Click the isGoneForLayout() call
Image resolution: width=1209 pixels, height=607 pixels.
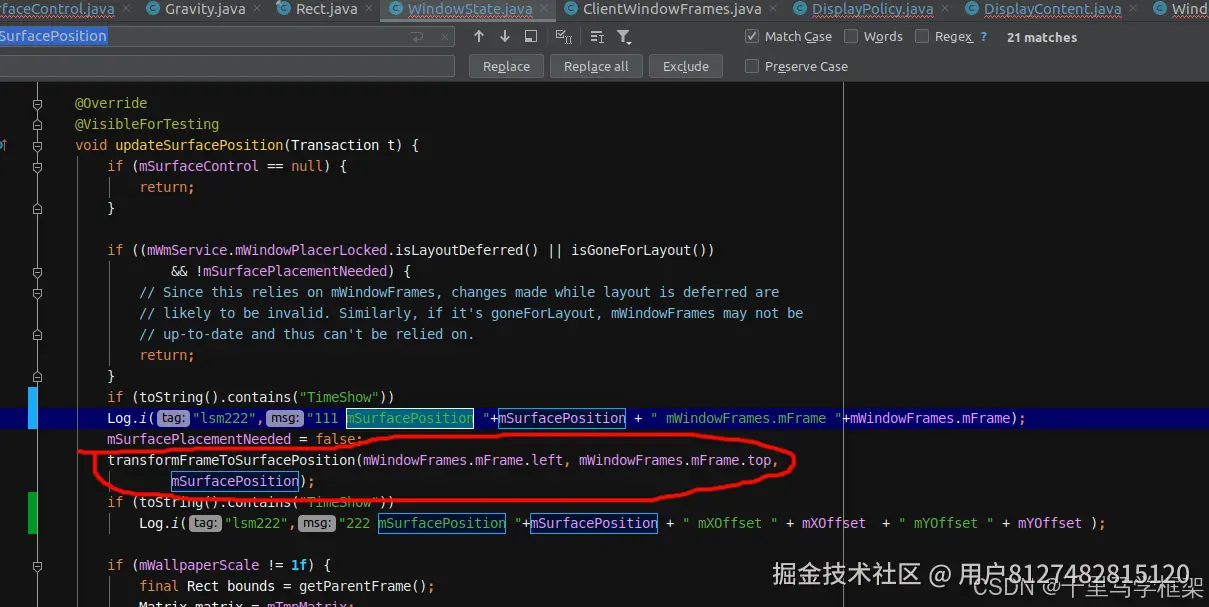(639, 250)
